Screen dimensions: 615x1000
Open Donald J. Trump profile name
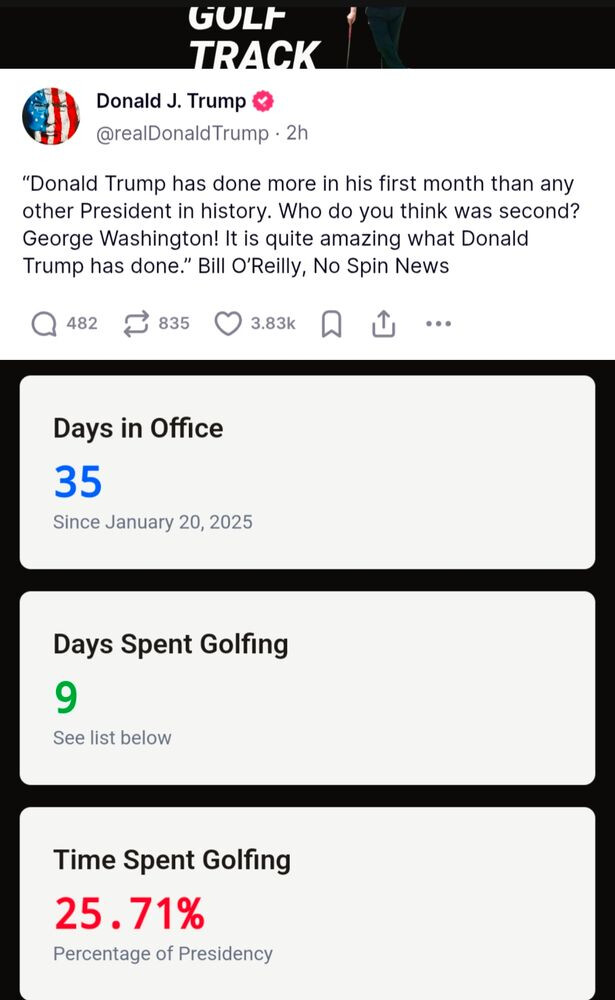(171, 102)
